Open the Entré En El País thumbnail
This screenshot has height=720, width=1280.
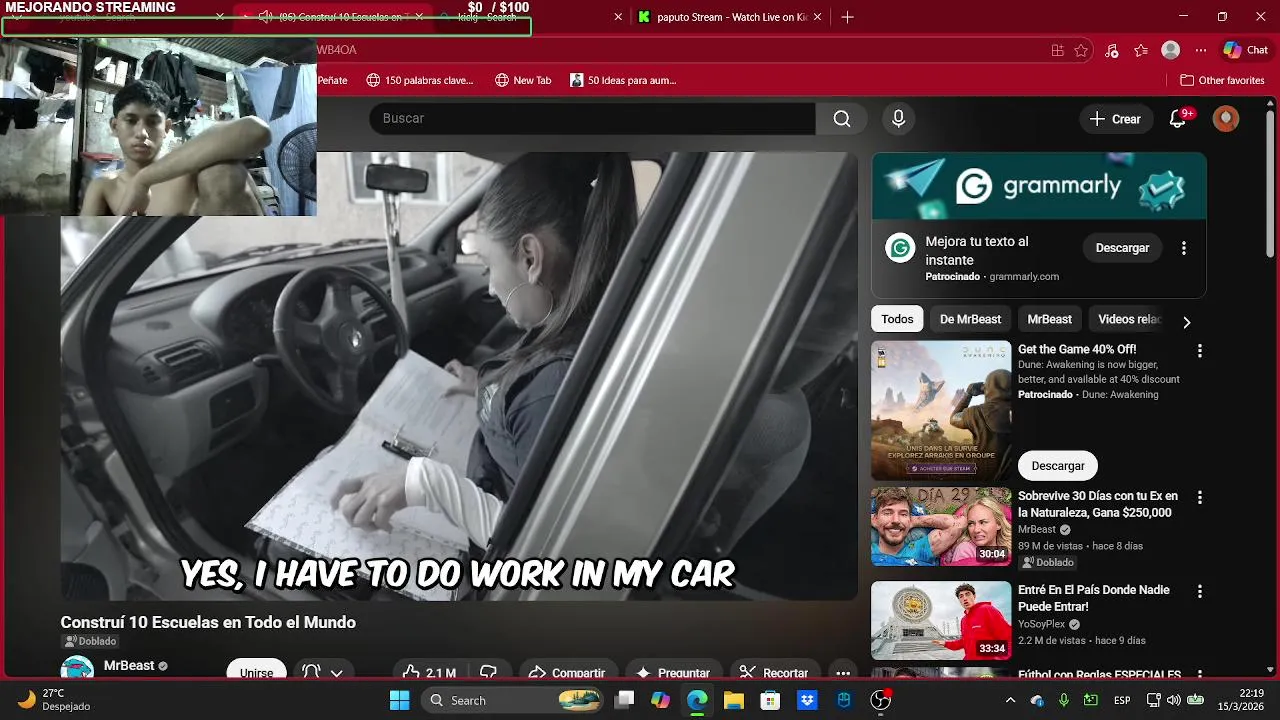click(941, 621)
